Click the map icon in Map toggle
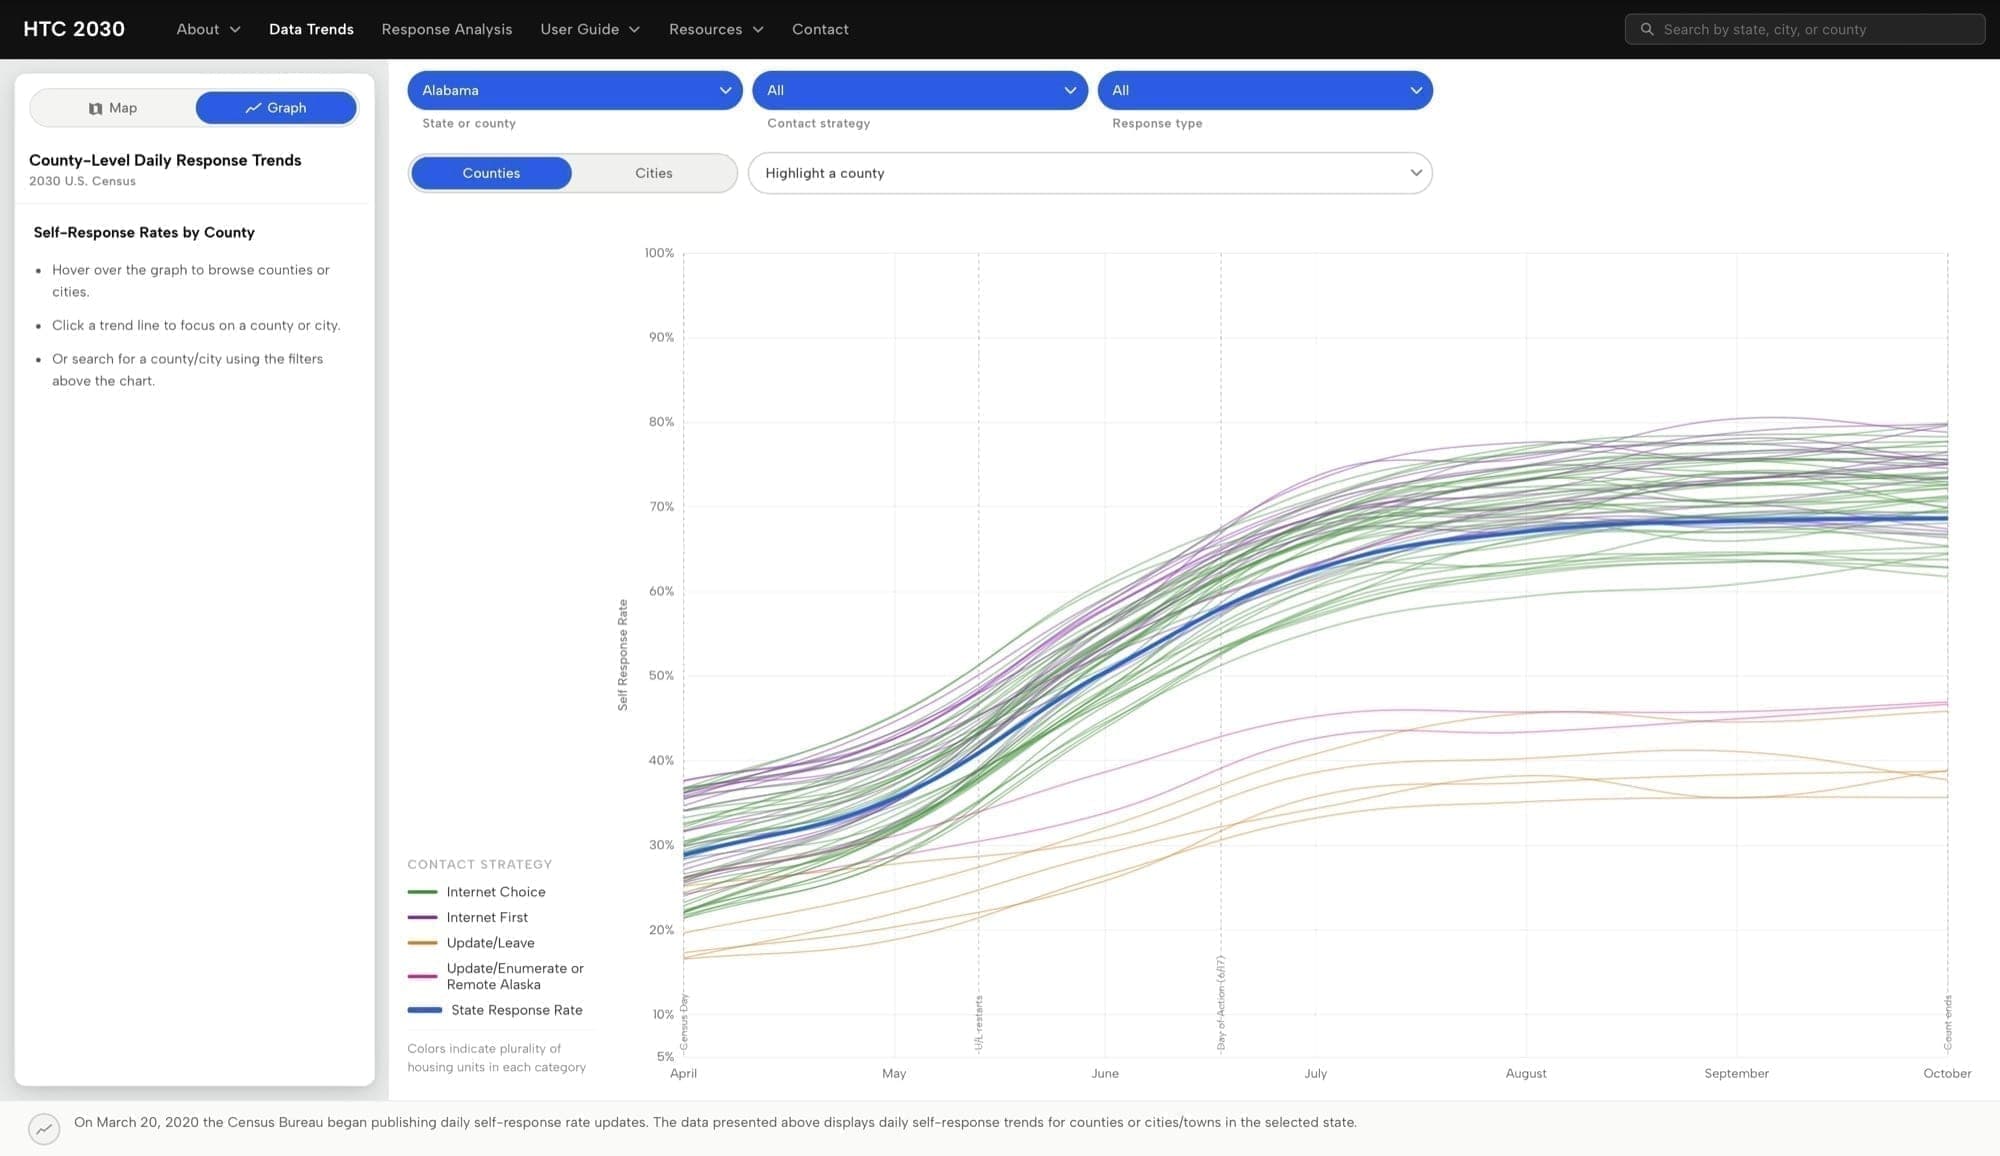 click(x=95, y=108)
